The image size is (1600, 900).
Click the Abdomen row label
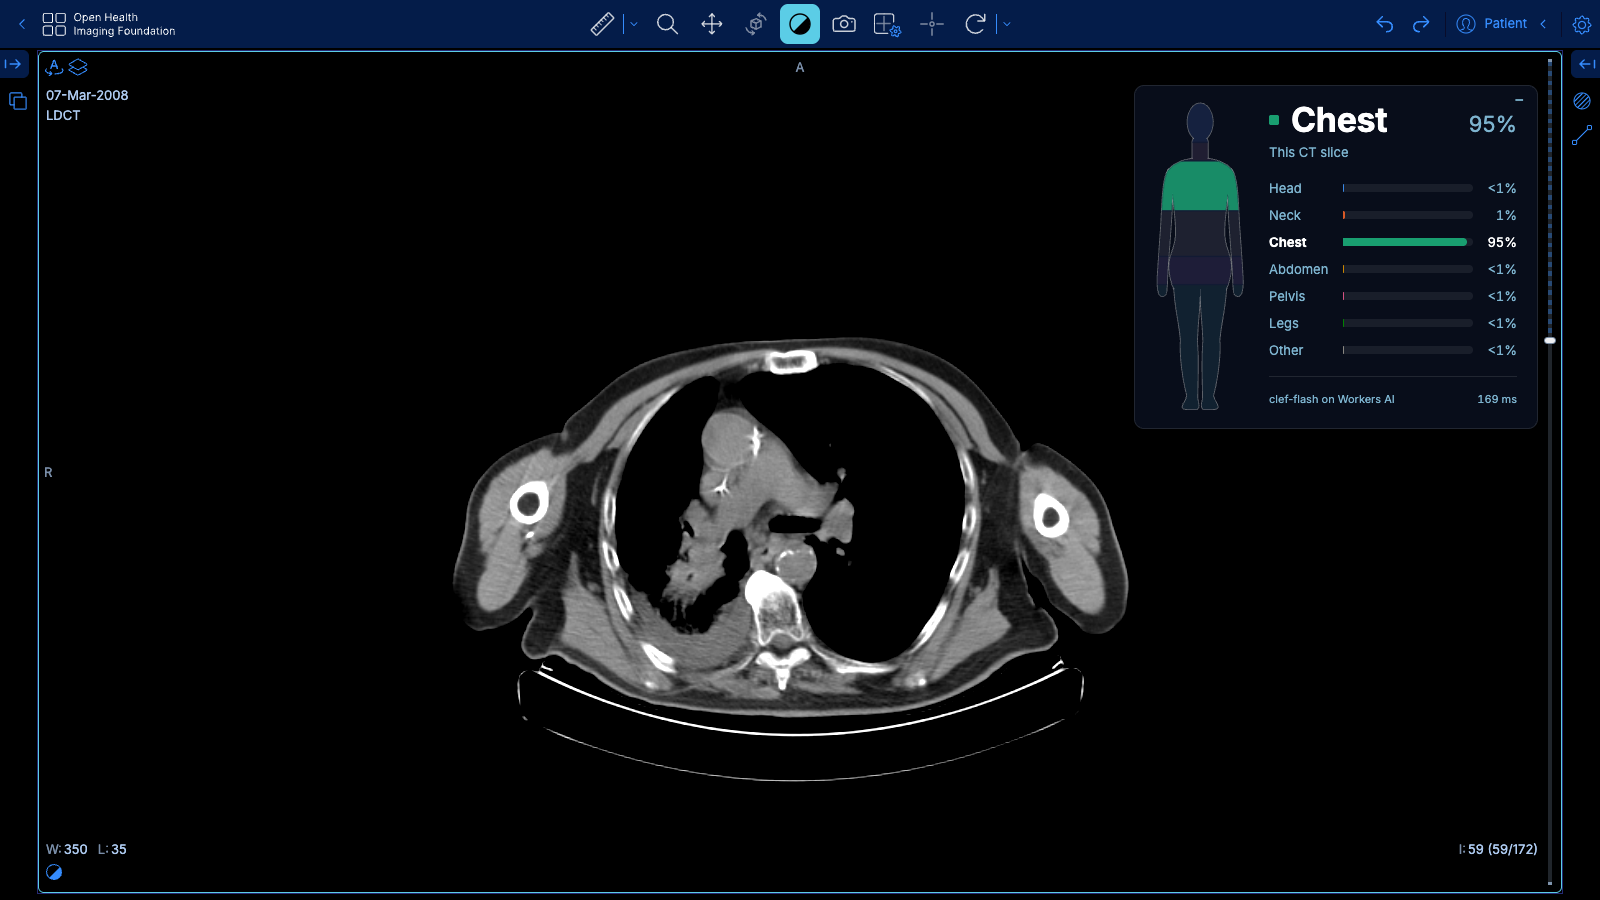coord(1299,269)
